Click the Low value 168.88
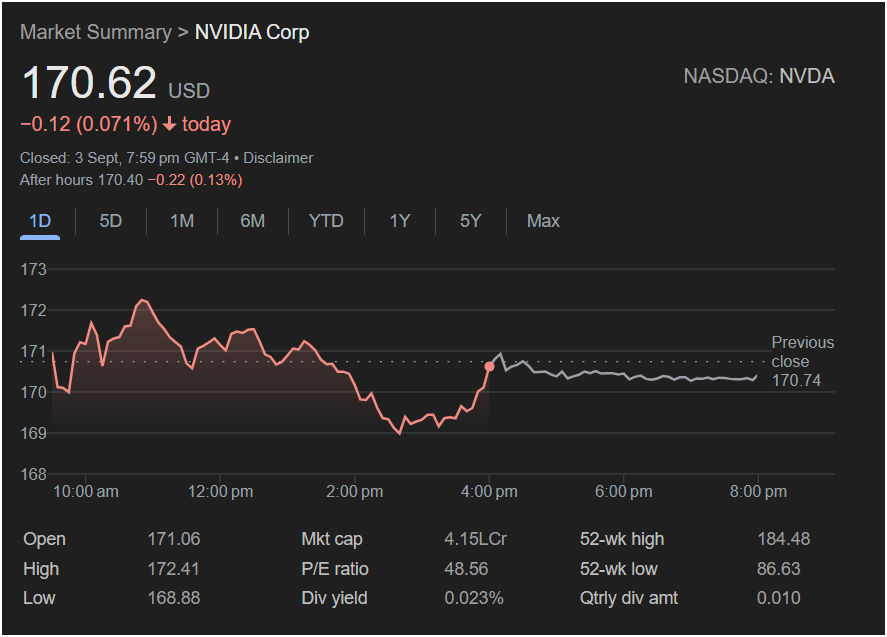887x637 pixels. [x=174, y=598]
